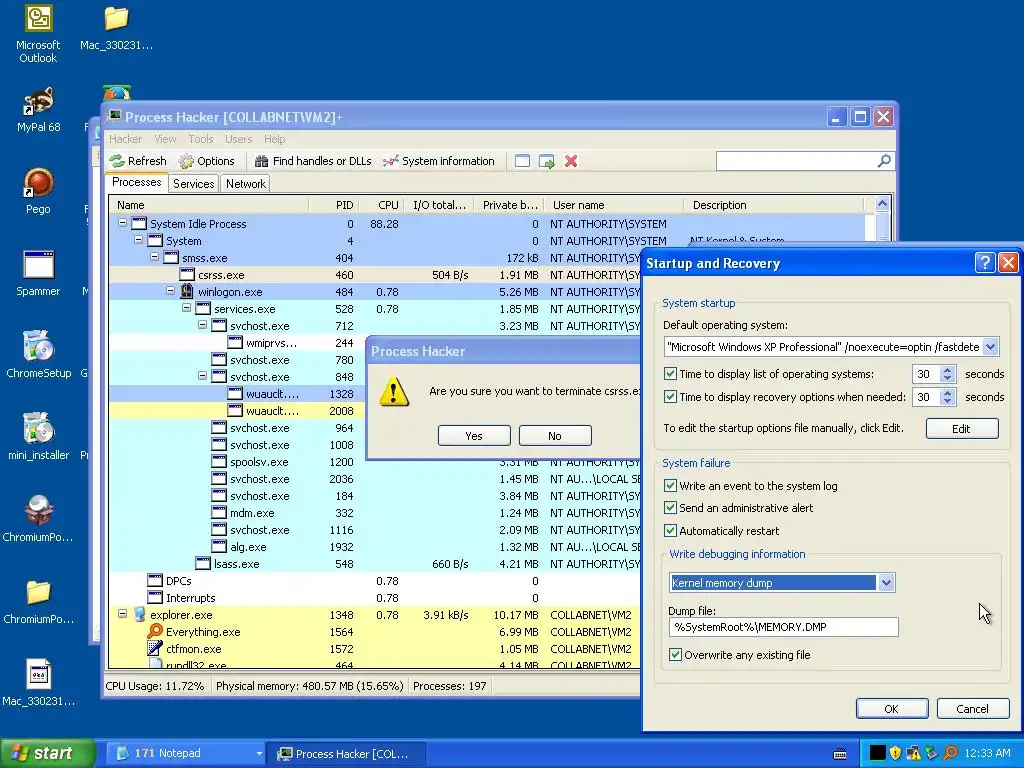Viewport: 1024px width, 768px height.
Task: Collapse the explorer.exe tree node
Action: click(x=122, y=614)
